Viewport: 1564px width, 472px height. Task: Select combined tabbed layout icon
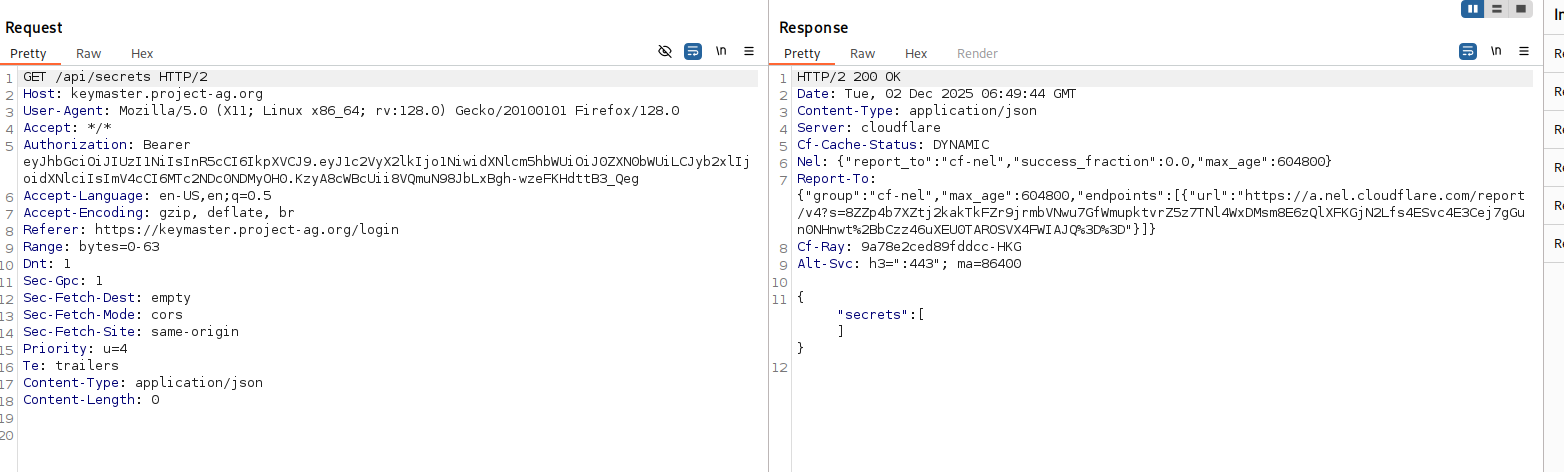(1521, 9)
